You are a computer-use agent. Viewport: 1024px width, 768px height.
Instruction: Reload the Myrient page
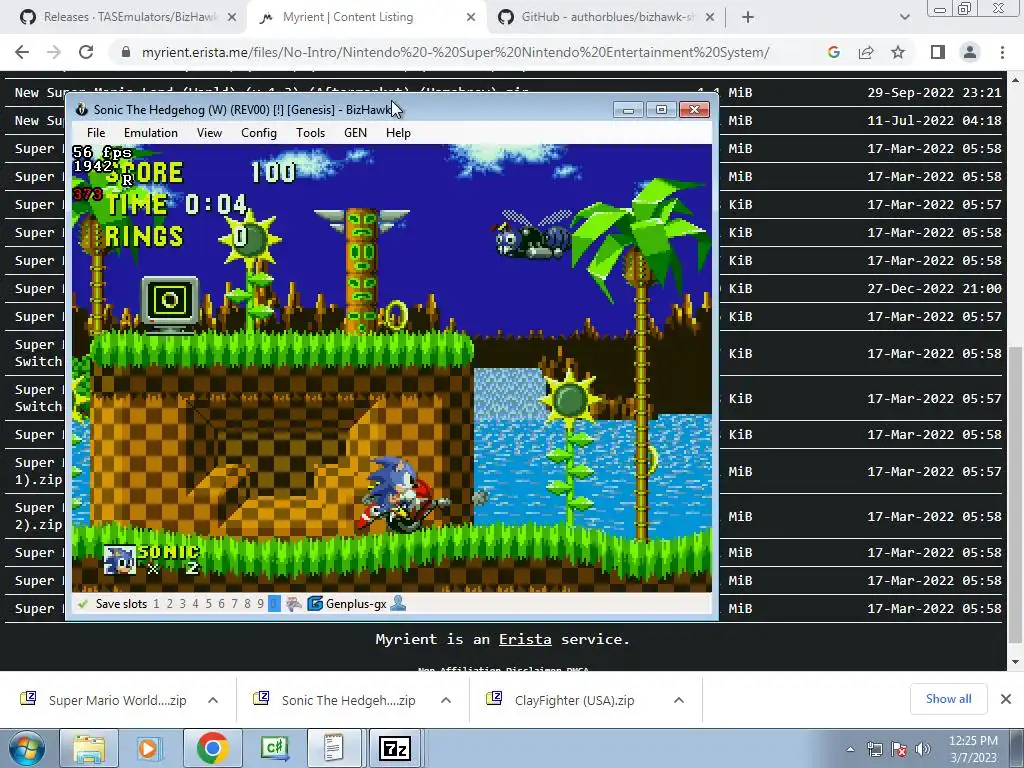pos(86,52)
